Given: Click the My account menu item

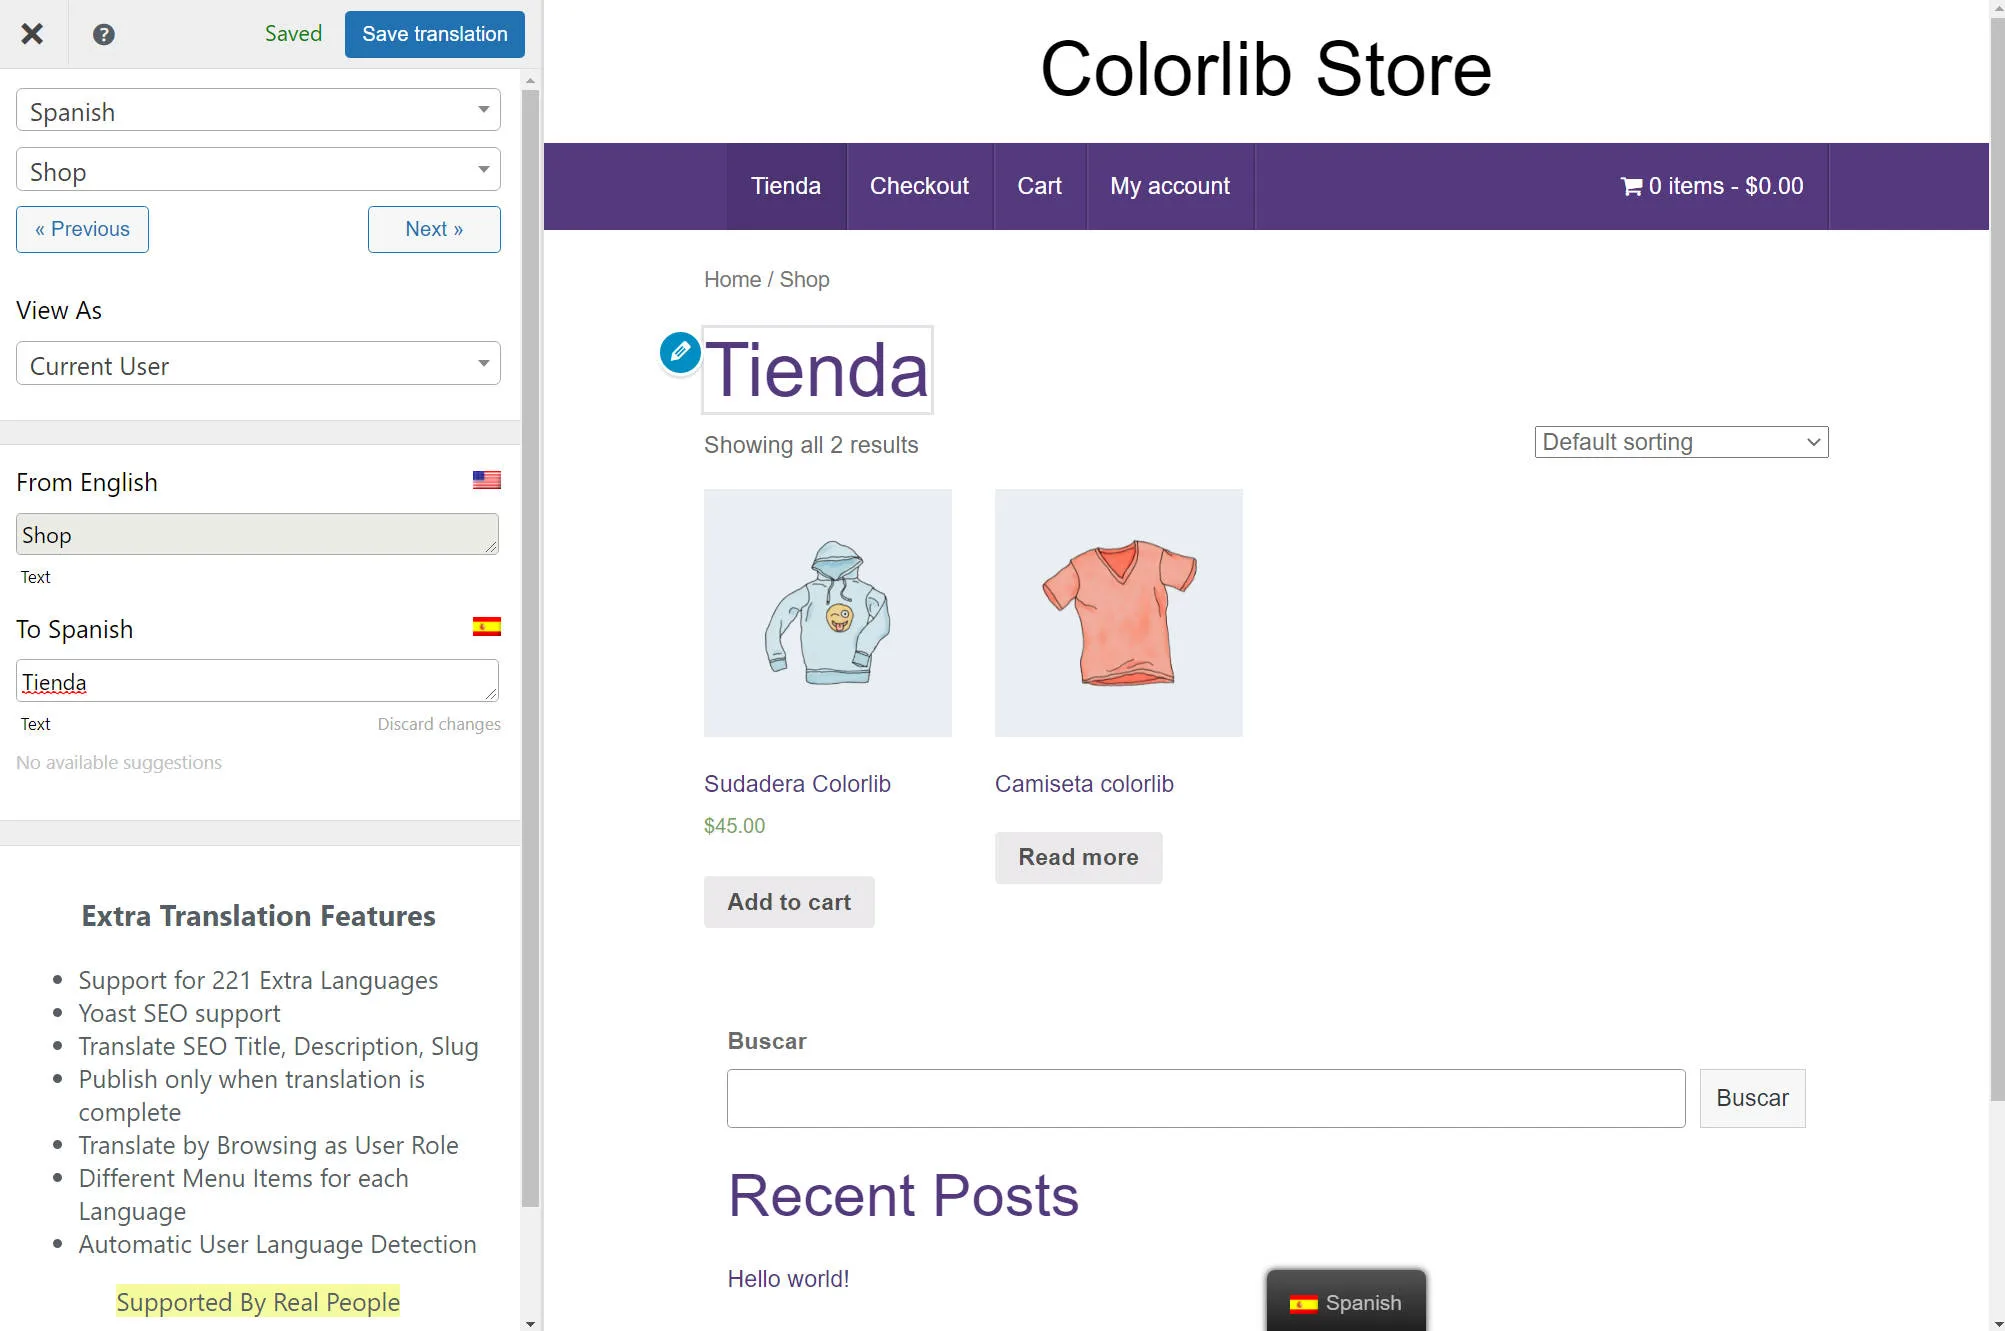Looking at the screenshot, I should tap(1170, 186).
